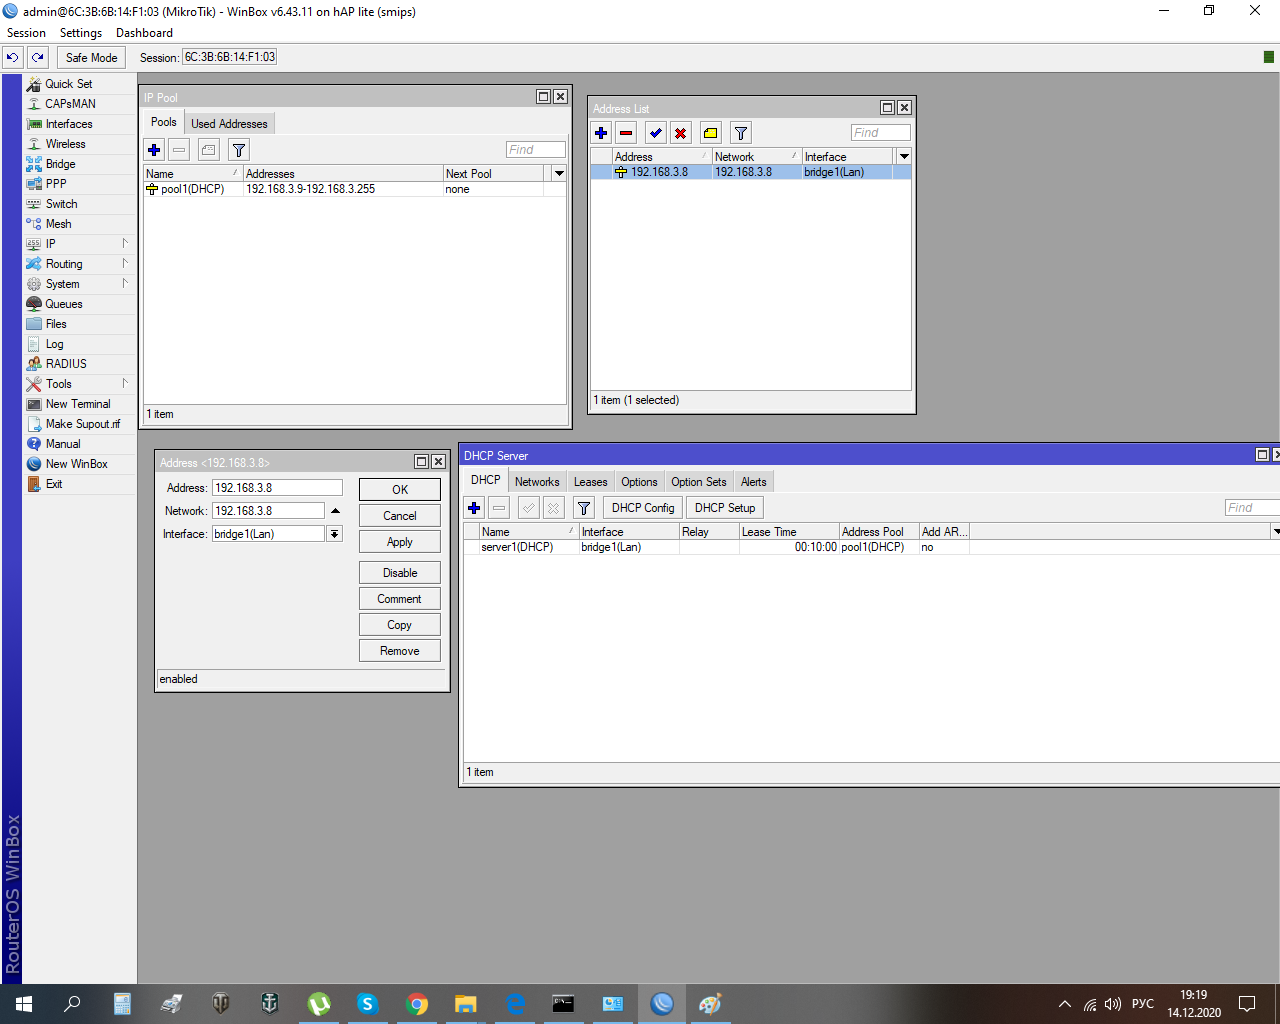Add new pool in IP Pool window

(154, 150)
